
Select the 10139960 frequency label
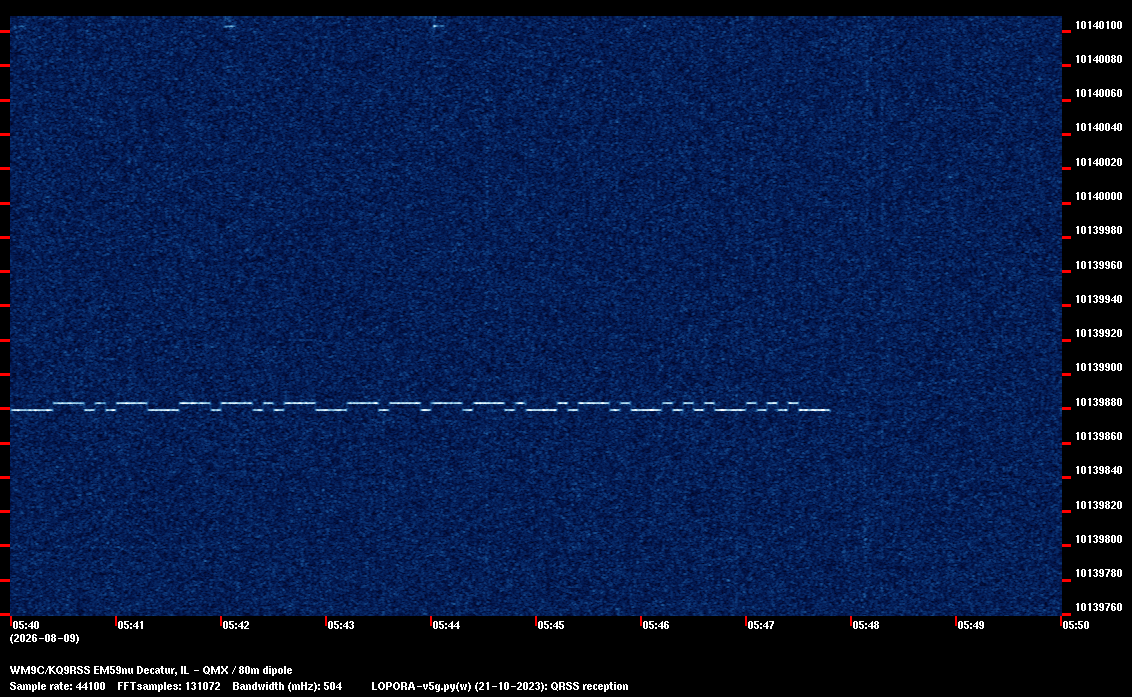1098,265
